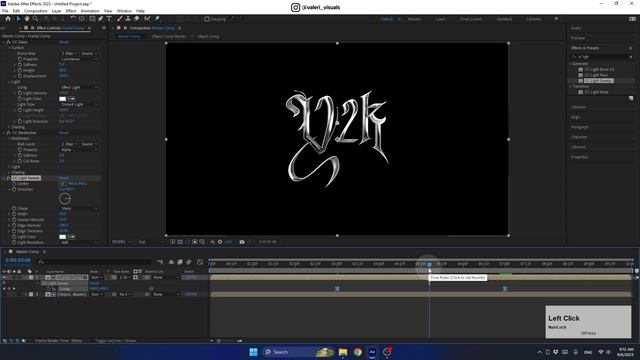Open the File menu

click(x=5, y=11)
